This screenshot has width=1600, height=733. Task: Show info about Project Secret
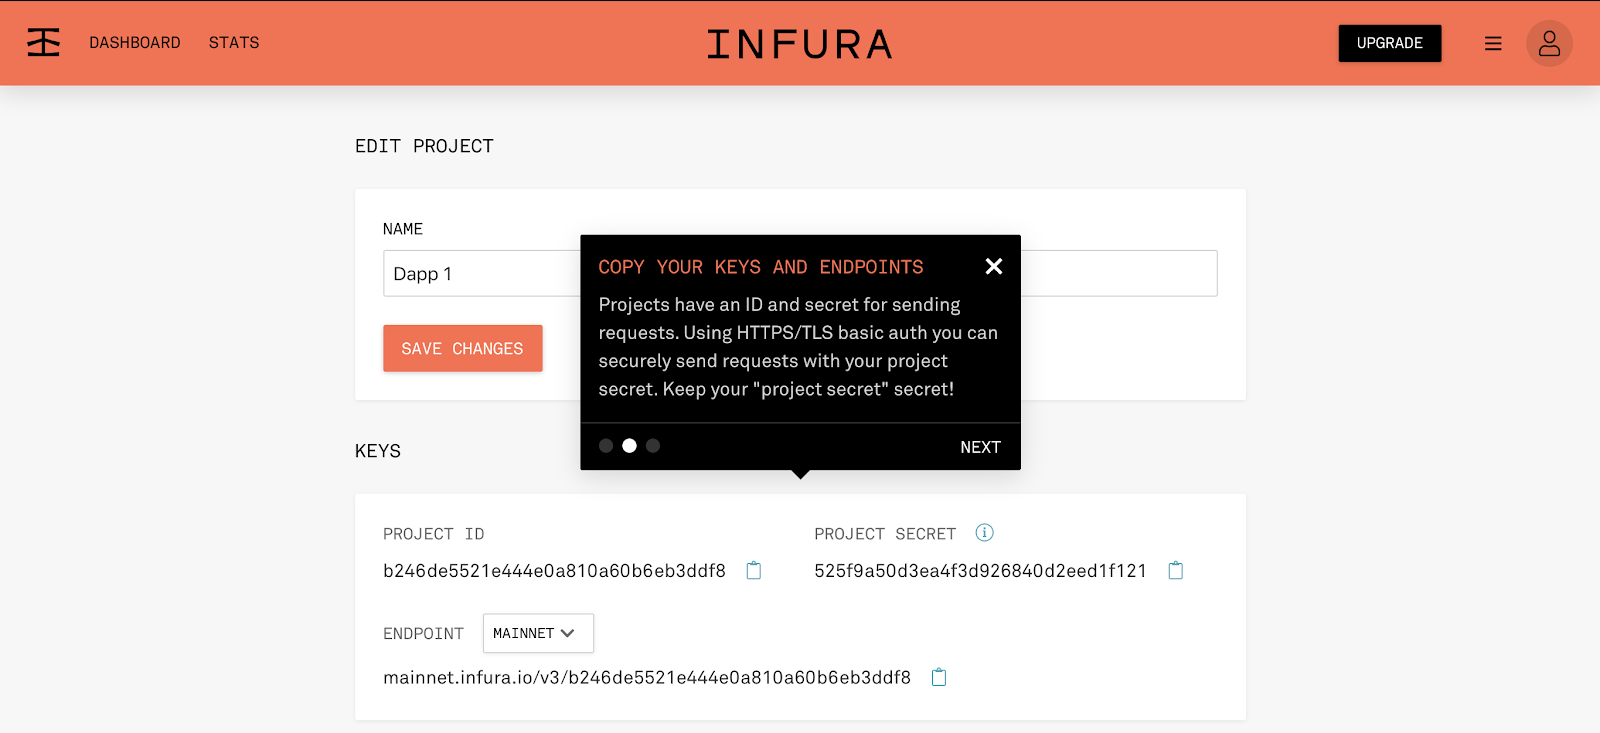pos(984,532)
